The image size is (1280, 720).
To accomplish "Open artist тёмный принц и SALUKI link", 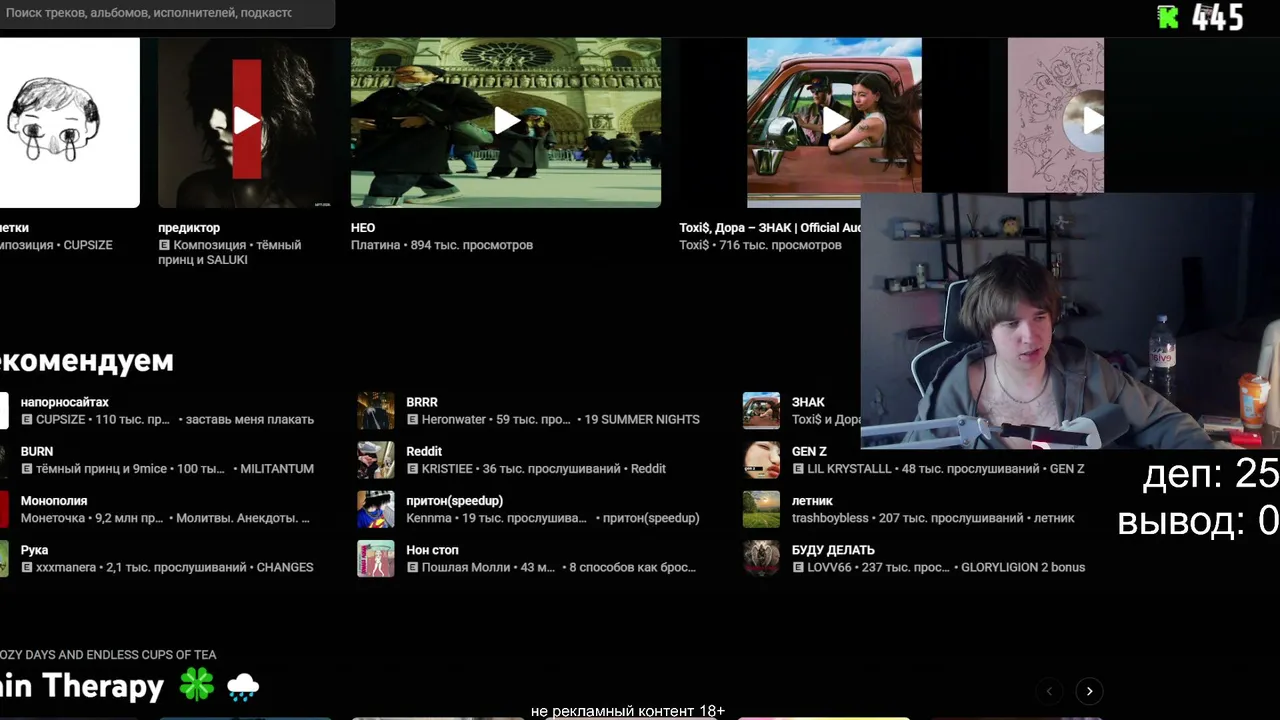I will click(x=229, y=252).
